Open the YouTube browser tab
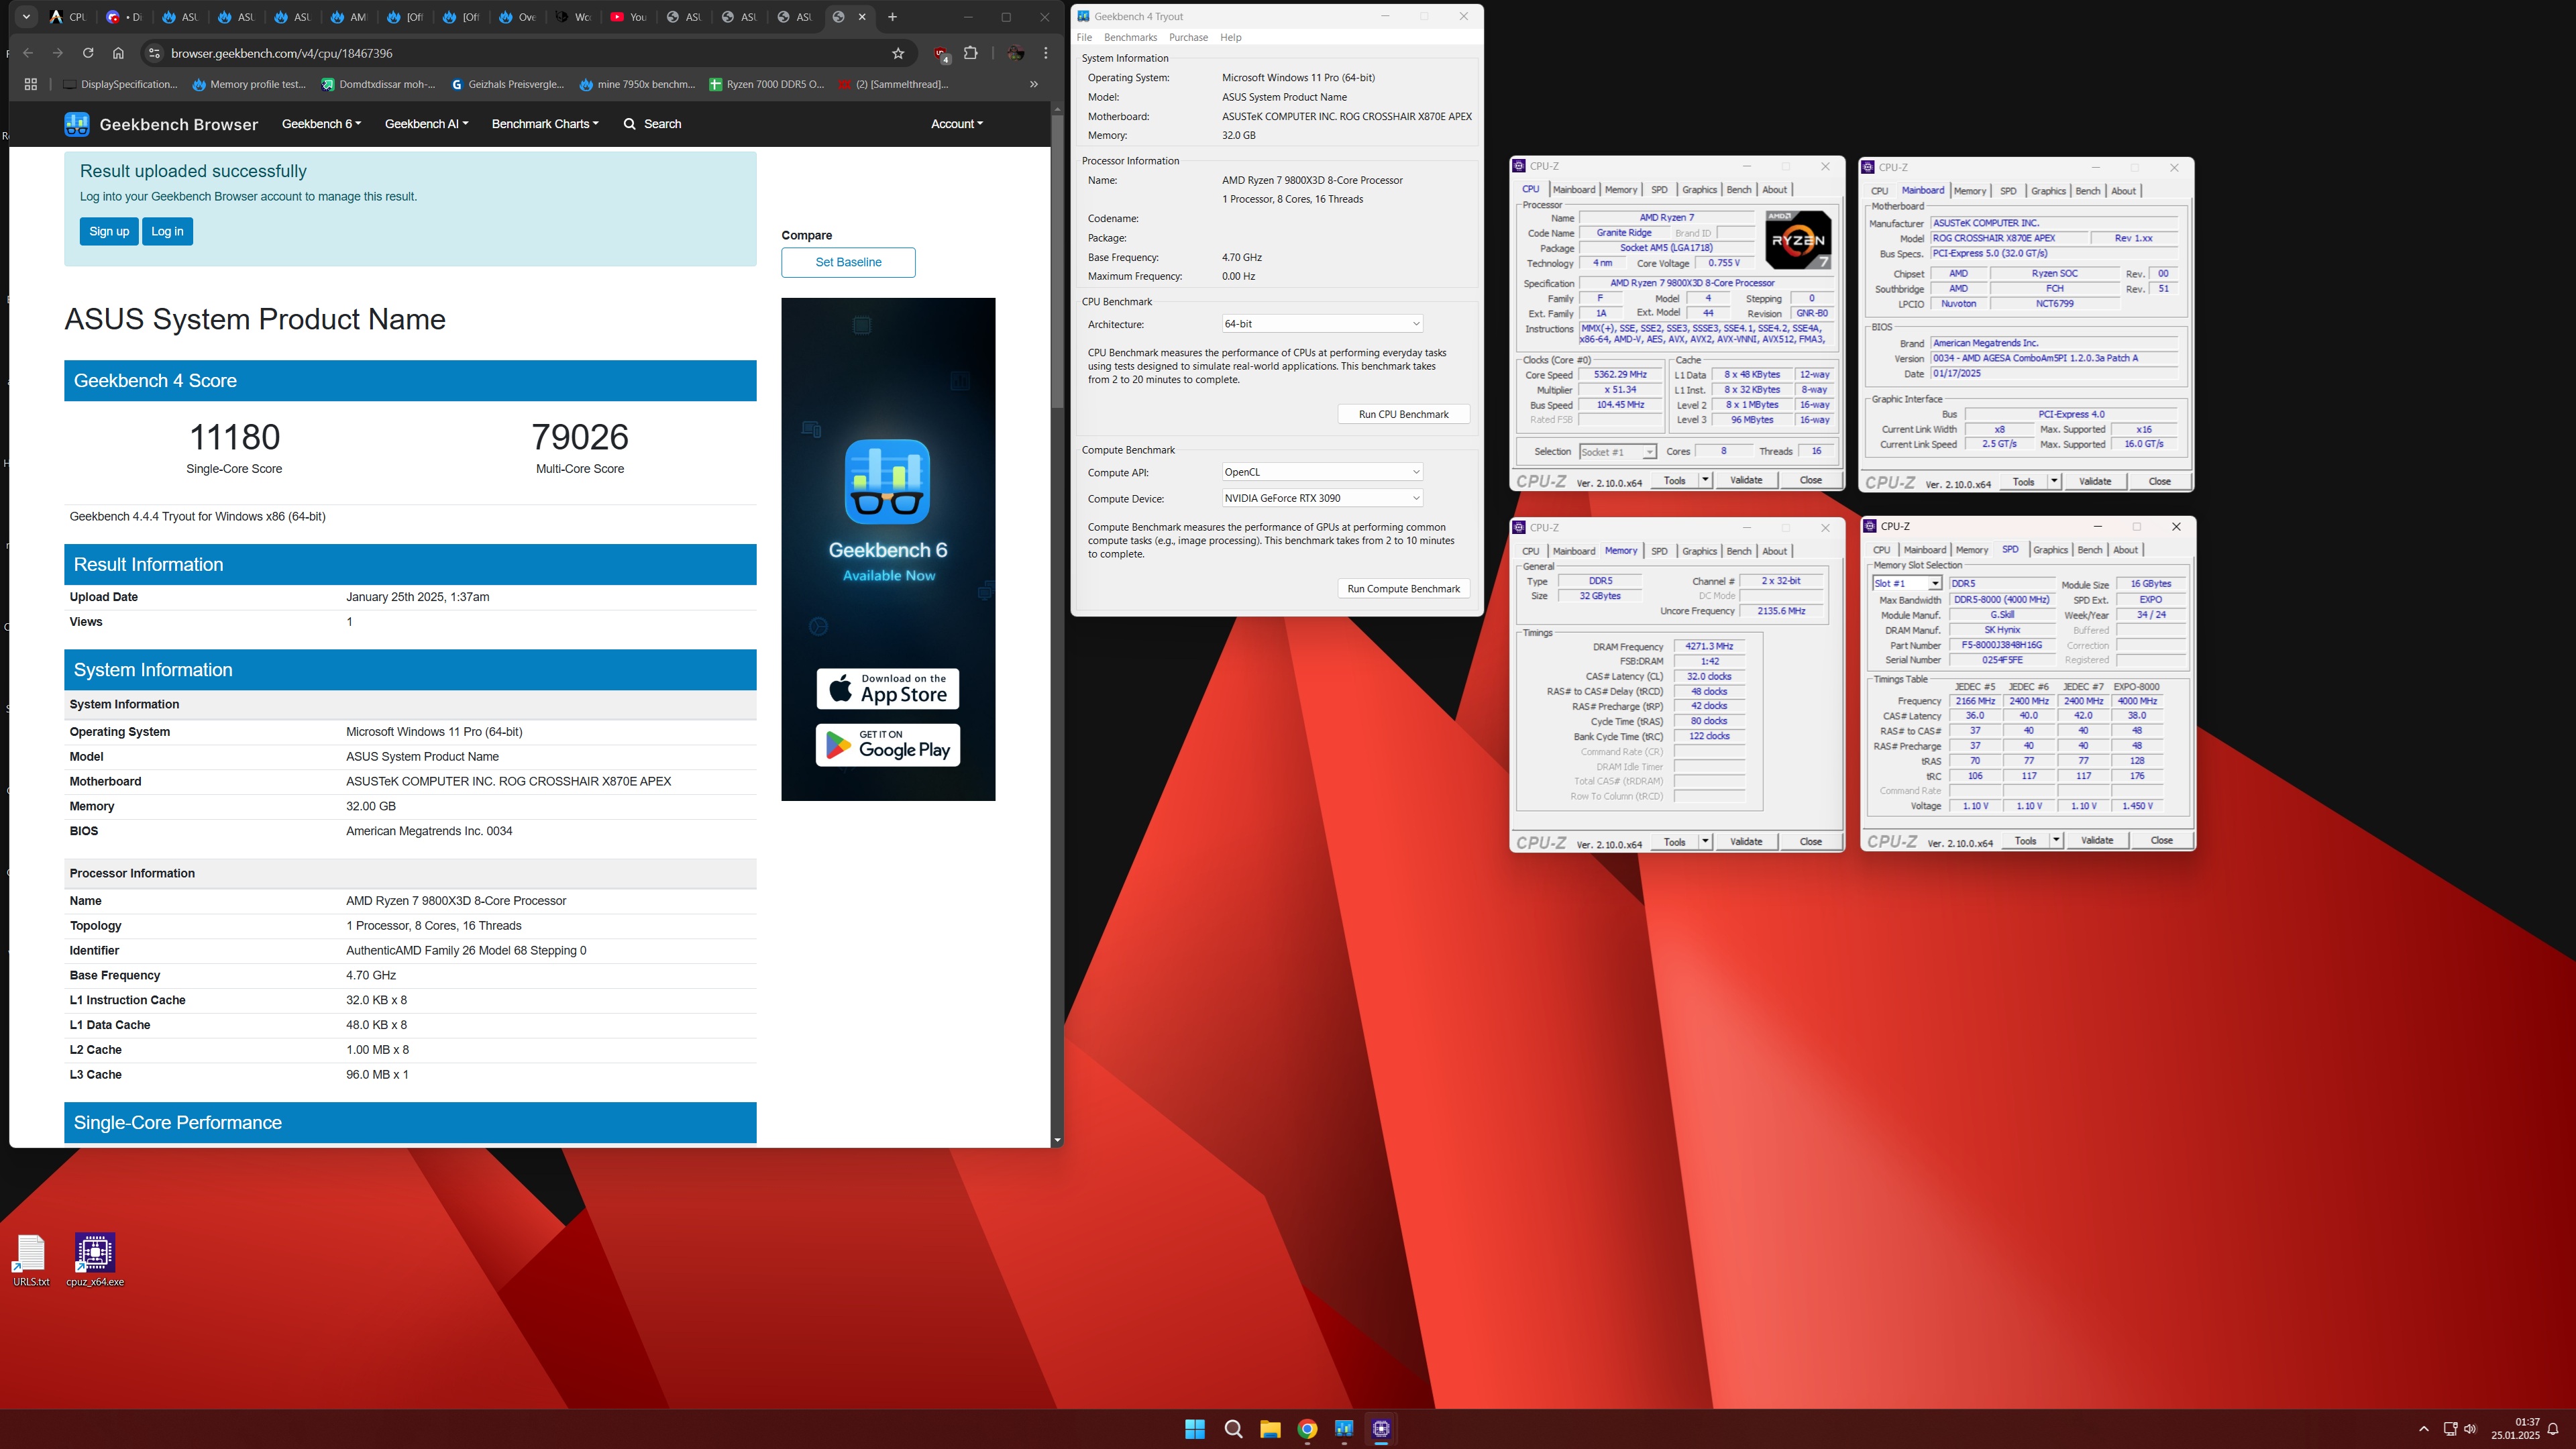 click(629, 17)
